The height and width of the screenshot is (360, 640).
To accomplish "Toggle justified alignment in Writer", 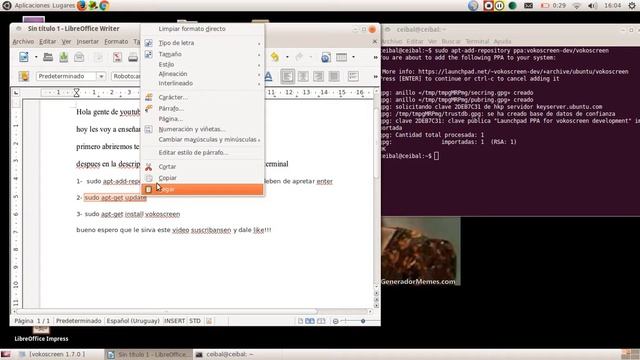I will click(334, 76).
